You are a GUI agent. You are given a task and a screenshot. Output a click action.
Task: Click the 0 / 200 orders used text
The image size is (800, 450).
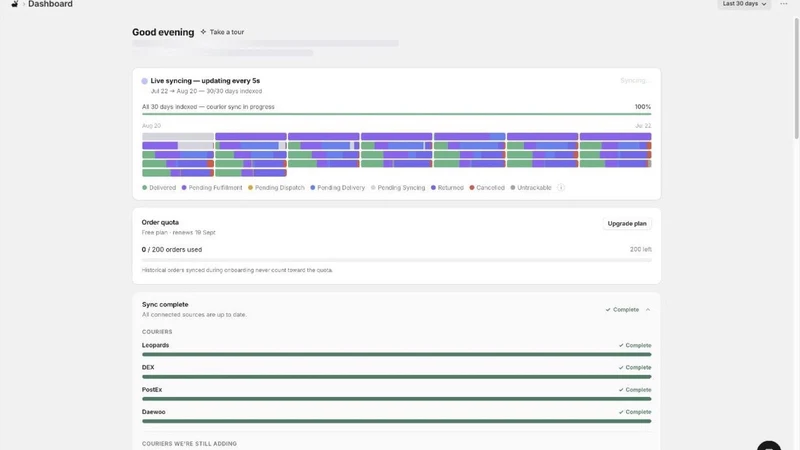point(172,249)
